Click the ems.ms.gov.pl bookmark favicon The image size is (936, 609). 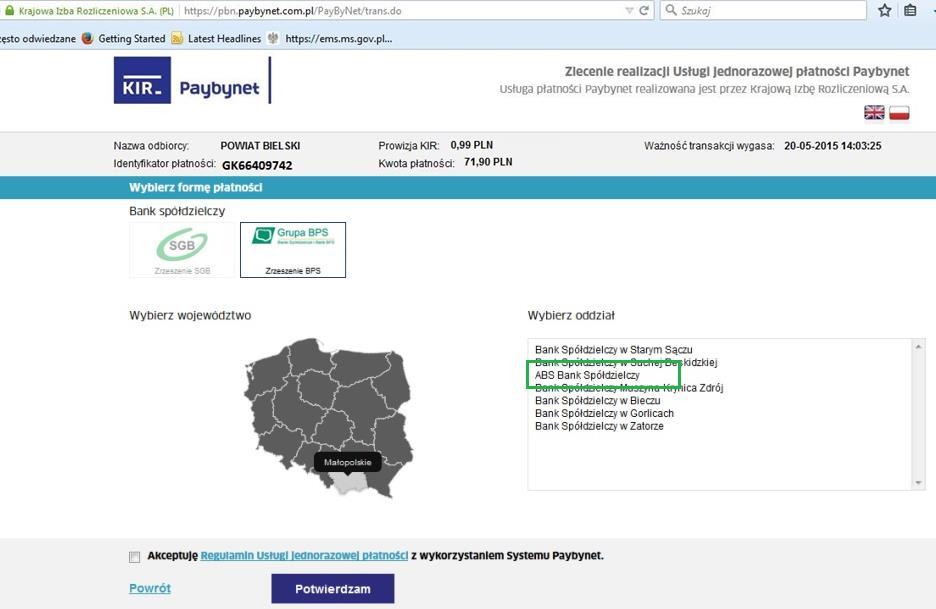tap(273, 38)
